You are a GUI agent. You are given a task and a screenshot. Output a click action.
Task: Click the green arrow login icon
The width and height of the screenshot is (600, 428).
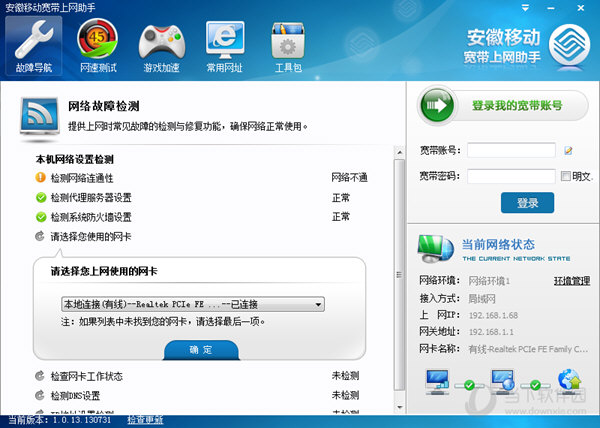(x=437, y=105)
